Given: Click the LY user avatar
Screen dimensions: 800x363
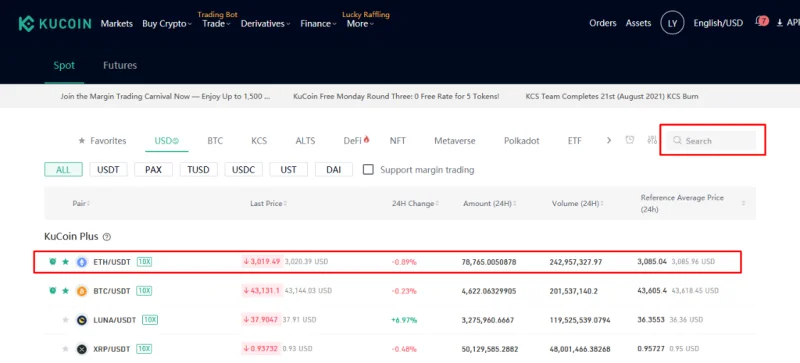Looking at the screenshot, I should tap(672, 23).
